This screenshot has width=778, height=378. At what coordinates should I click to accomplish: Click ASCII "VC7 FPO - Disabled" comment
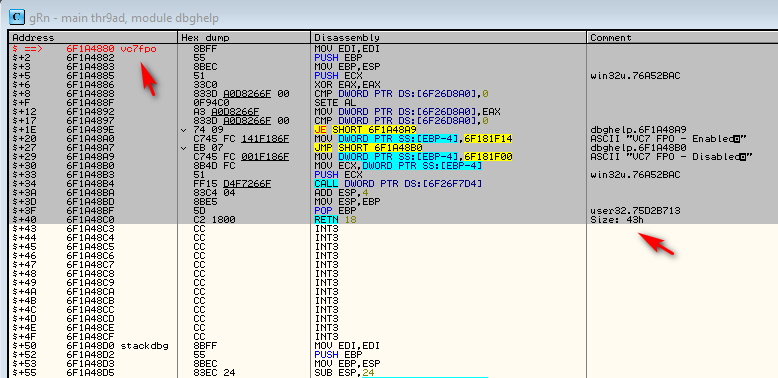click(x=672, y=157)
